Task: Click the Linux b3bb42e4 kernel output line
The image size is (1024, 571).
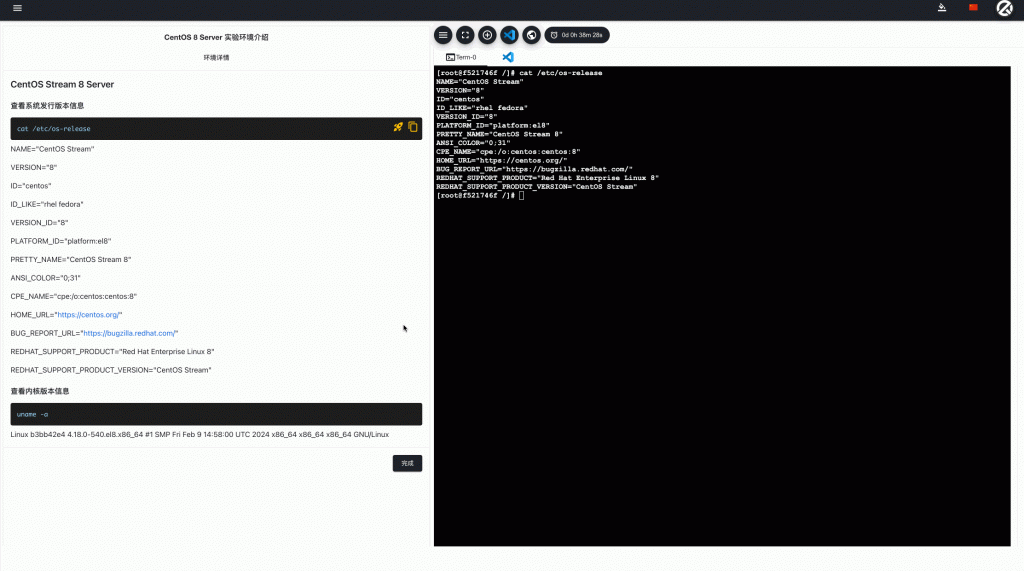Action: click(200, 434)
